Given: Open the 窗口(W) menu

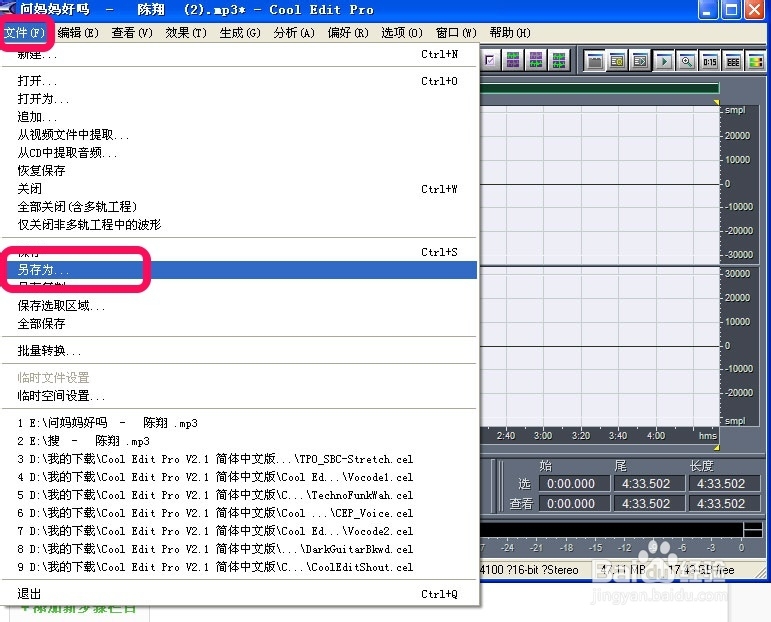Looking at the screenshot, I should pos(456,33).
